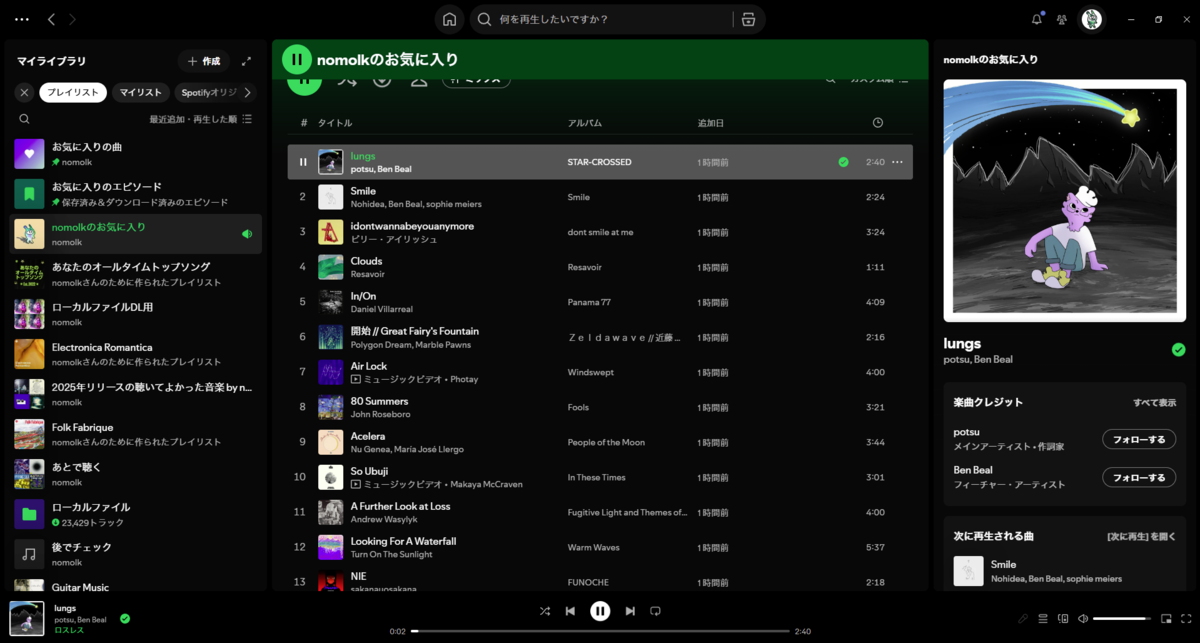Open connect to a device icon
This screenshot has width=1200, height=643.
coord(1063,619)
